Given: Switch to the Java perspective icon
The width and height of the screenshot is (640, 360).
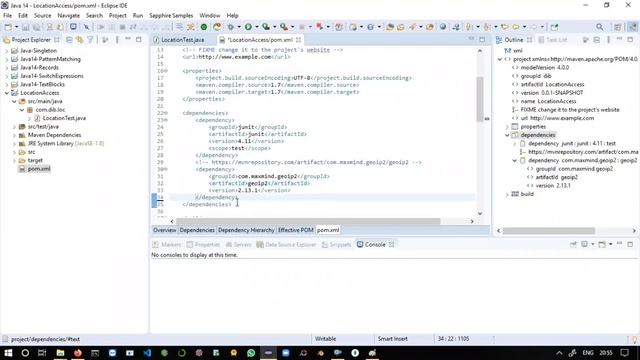Looking at the screenshot, I should pos(632,27).
